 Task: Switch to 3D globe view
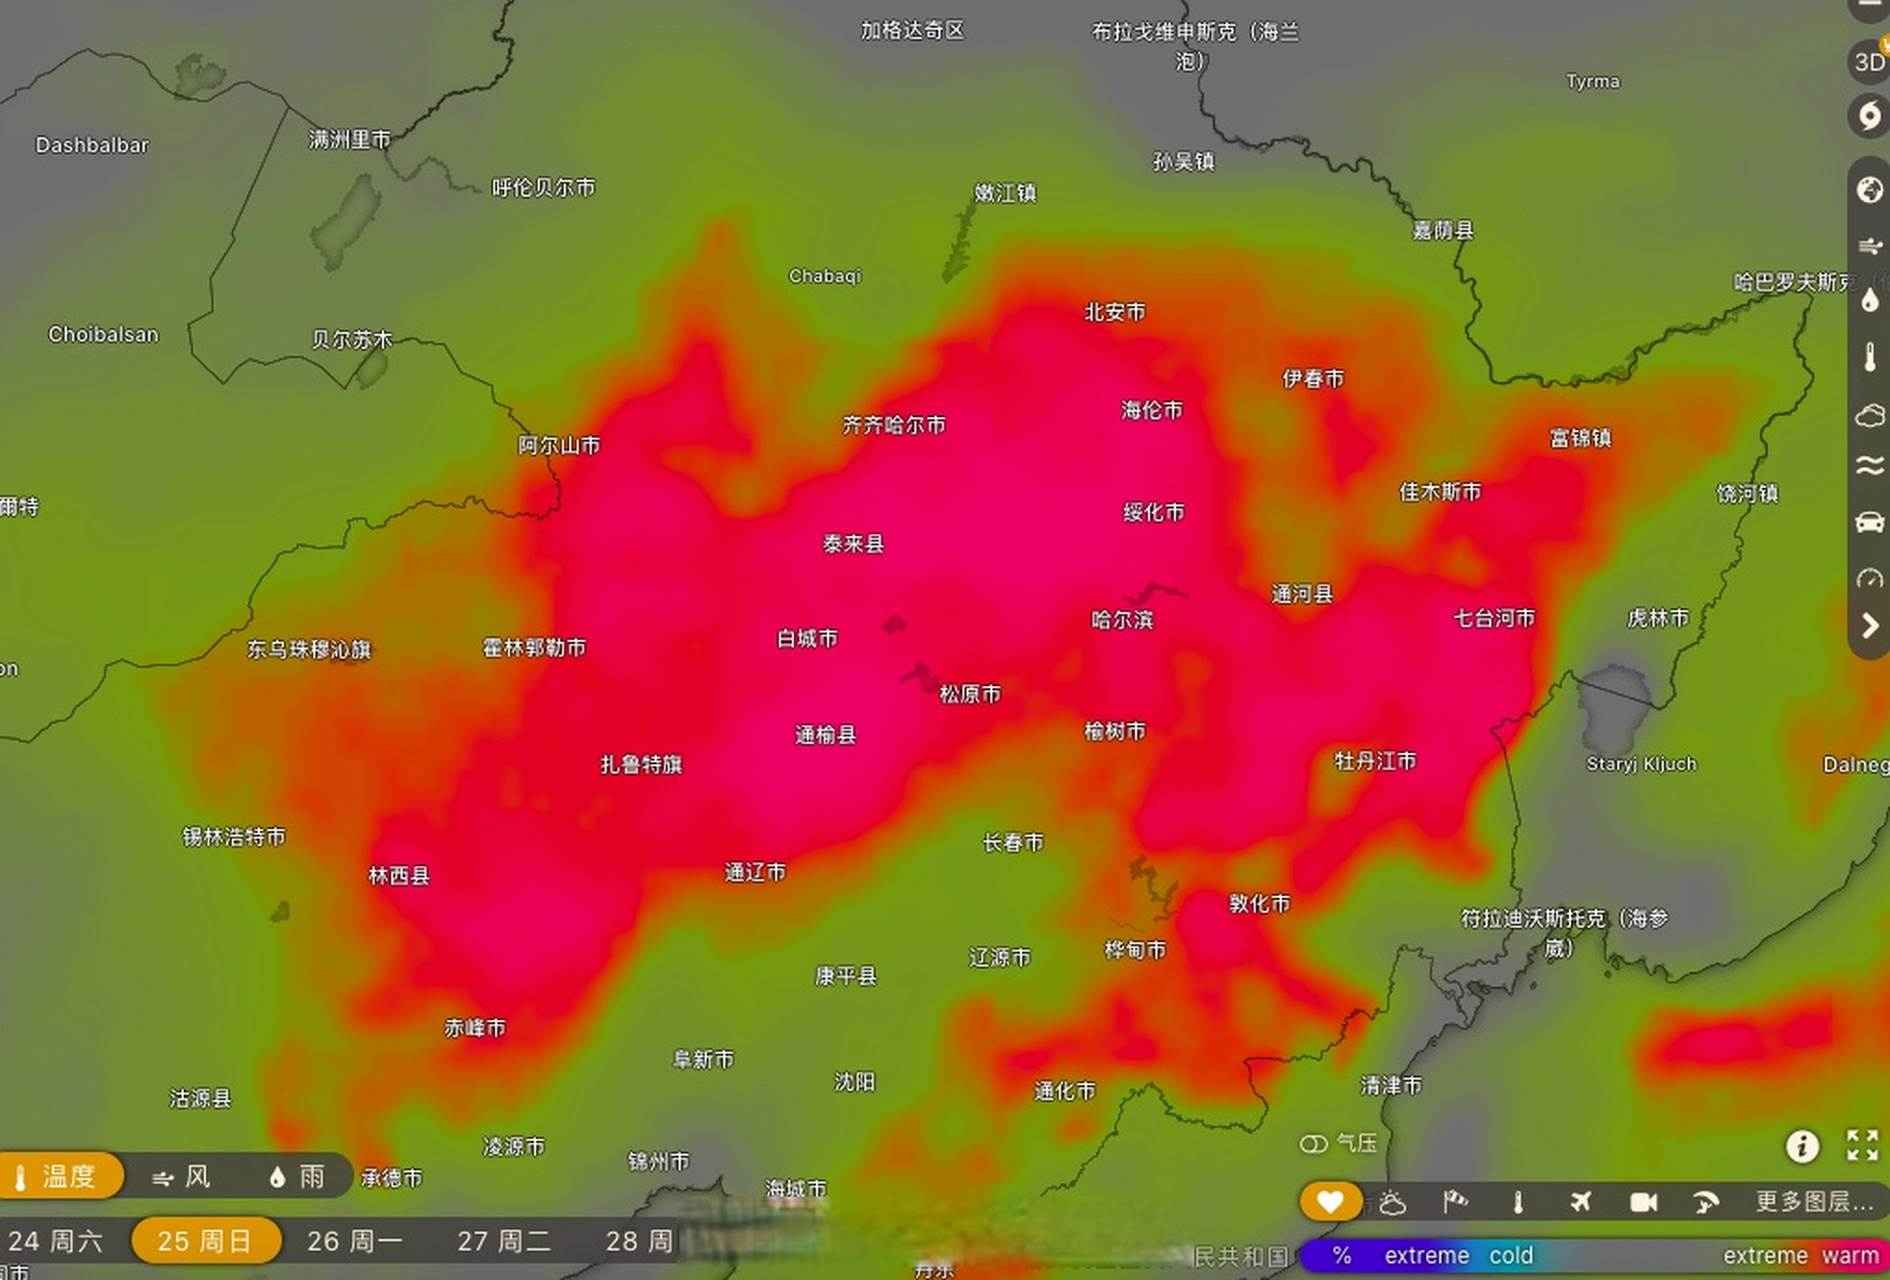click(x=1869, y=62)
